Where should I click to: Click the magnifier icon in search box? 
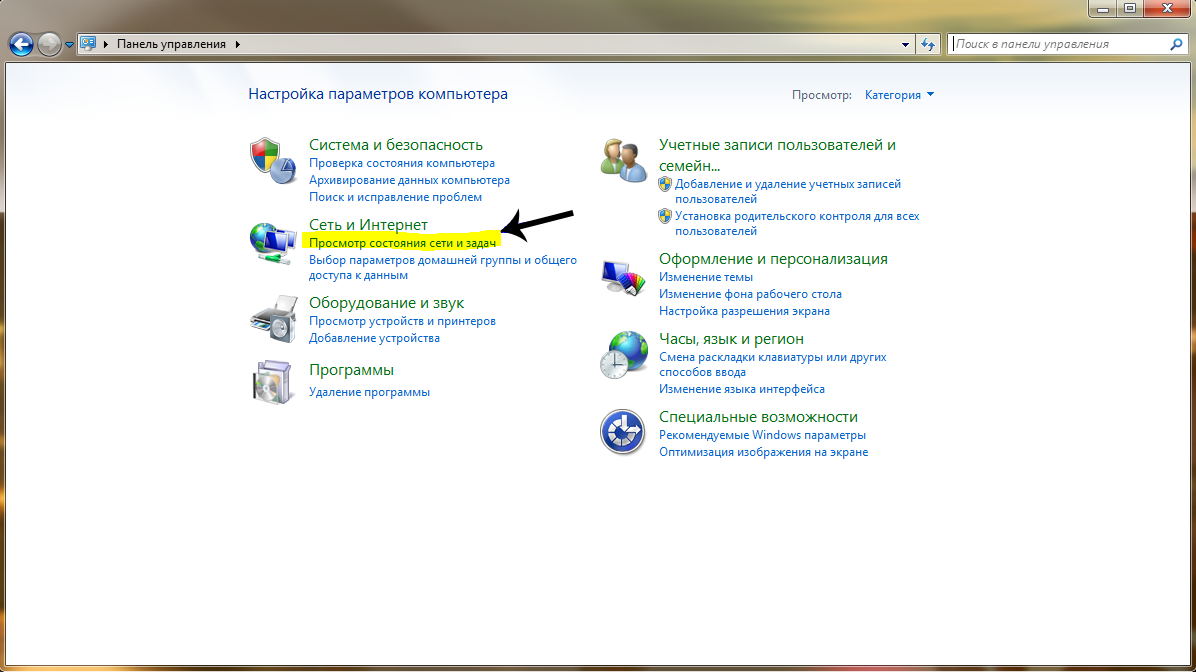[x=1176, y=44]
